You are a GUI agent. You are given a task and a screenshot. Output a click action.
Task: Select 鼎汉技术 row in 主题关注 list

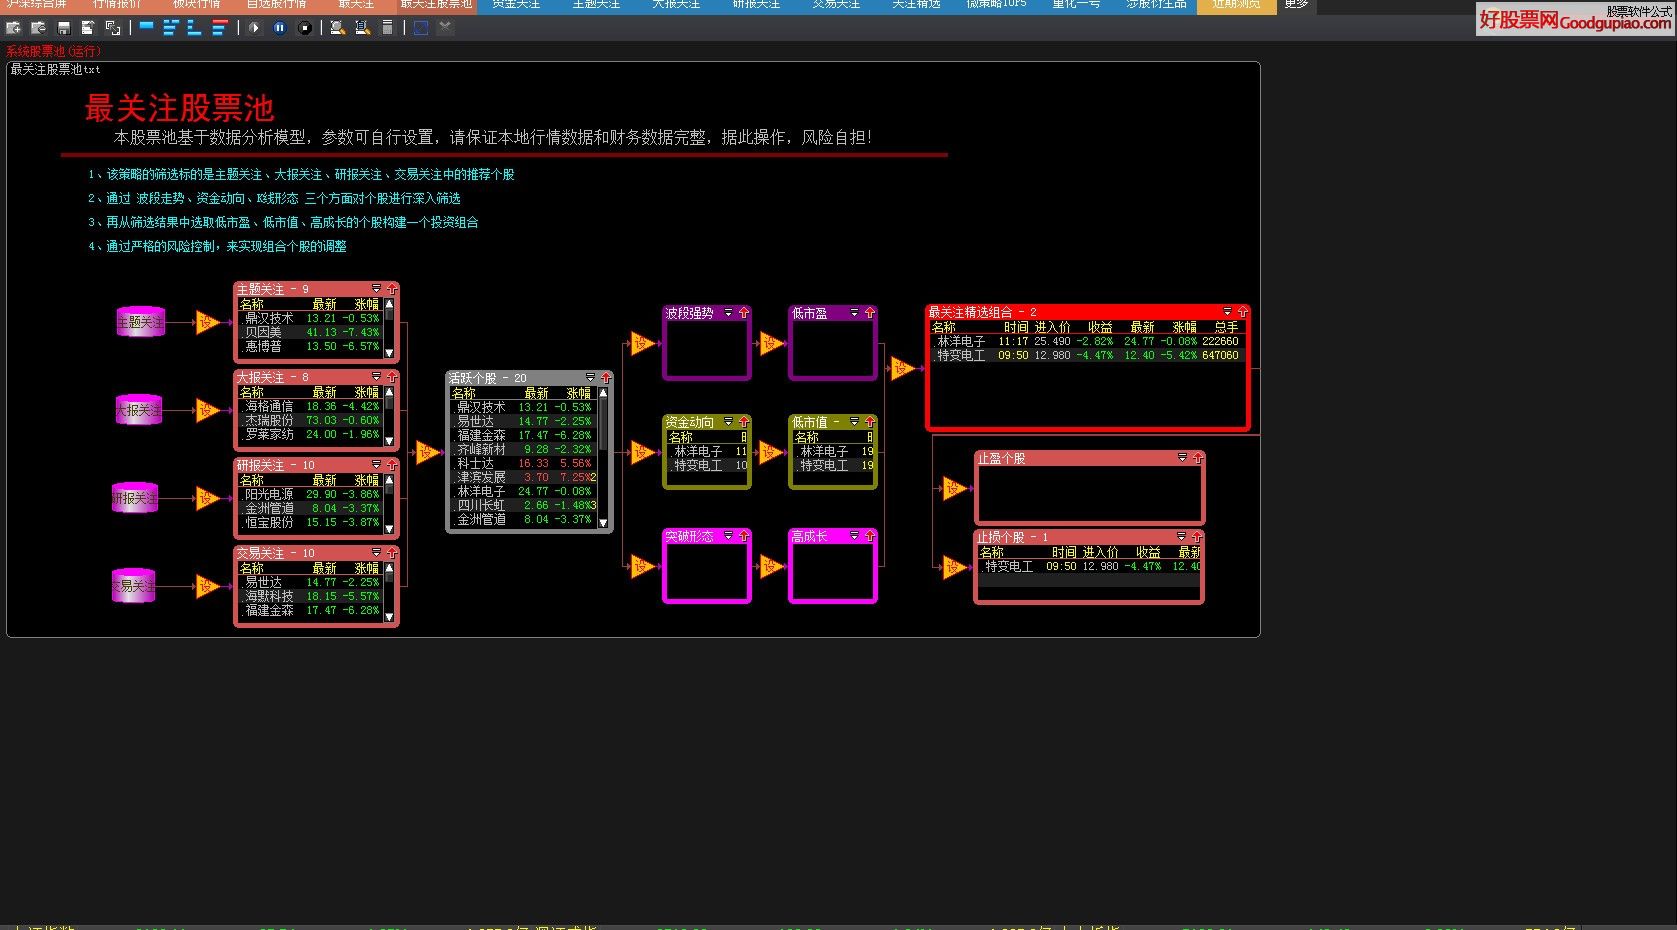point(311,319)
